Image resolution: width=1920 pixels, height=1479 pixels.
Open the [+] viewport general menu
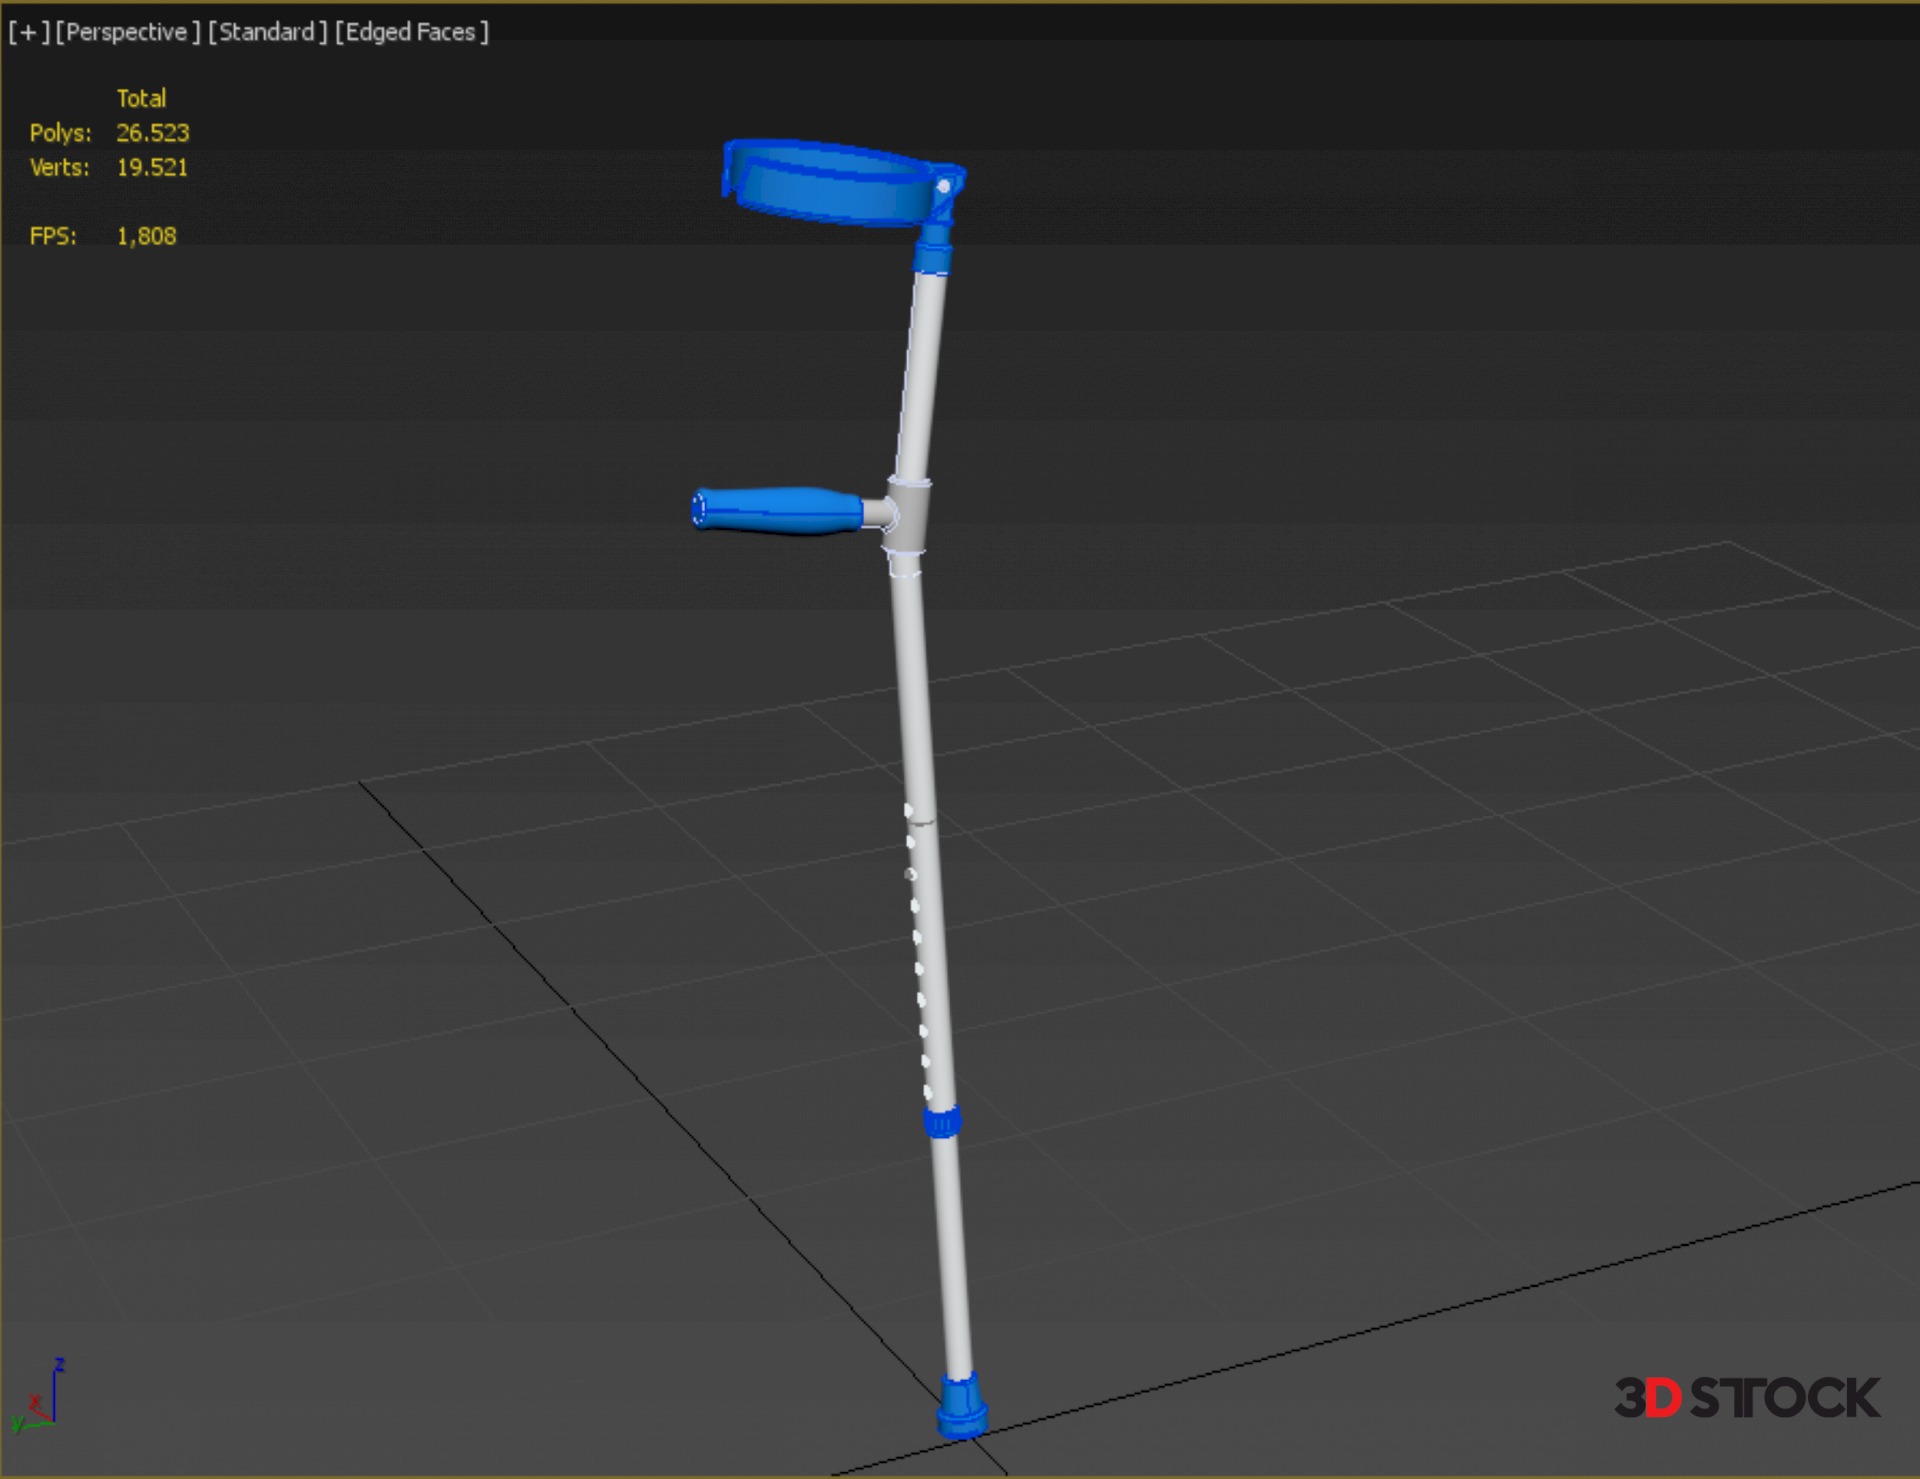(x=28, y=32)
